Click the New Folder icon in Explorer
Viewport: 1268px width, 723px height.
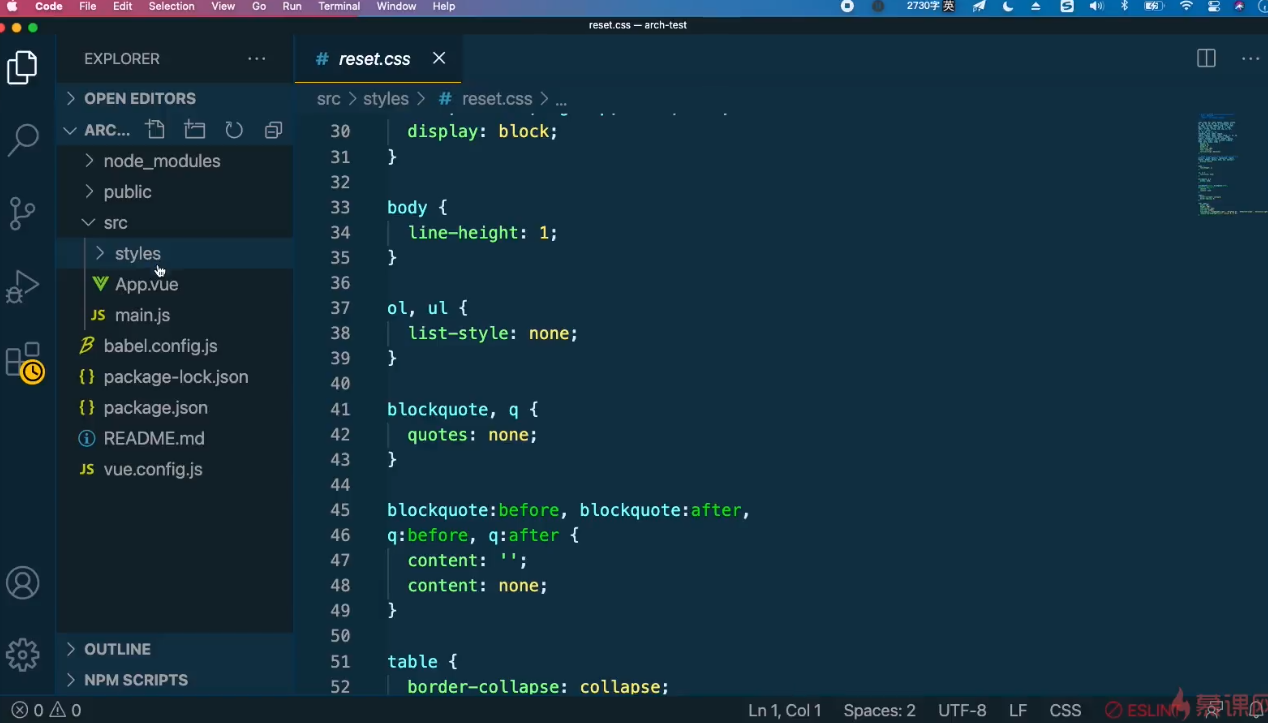195,130
